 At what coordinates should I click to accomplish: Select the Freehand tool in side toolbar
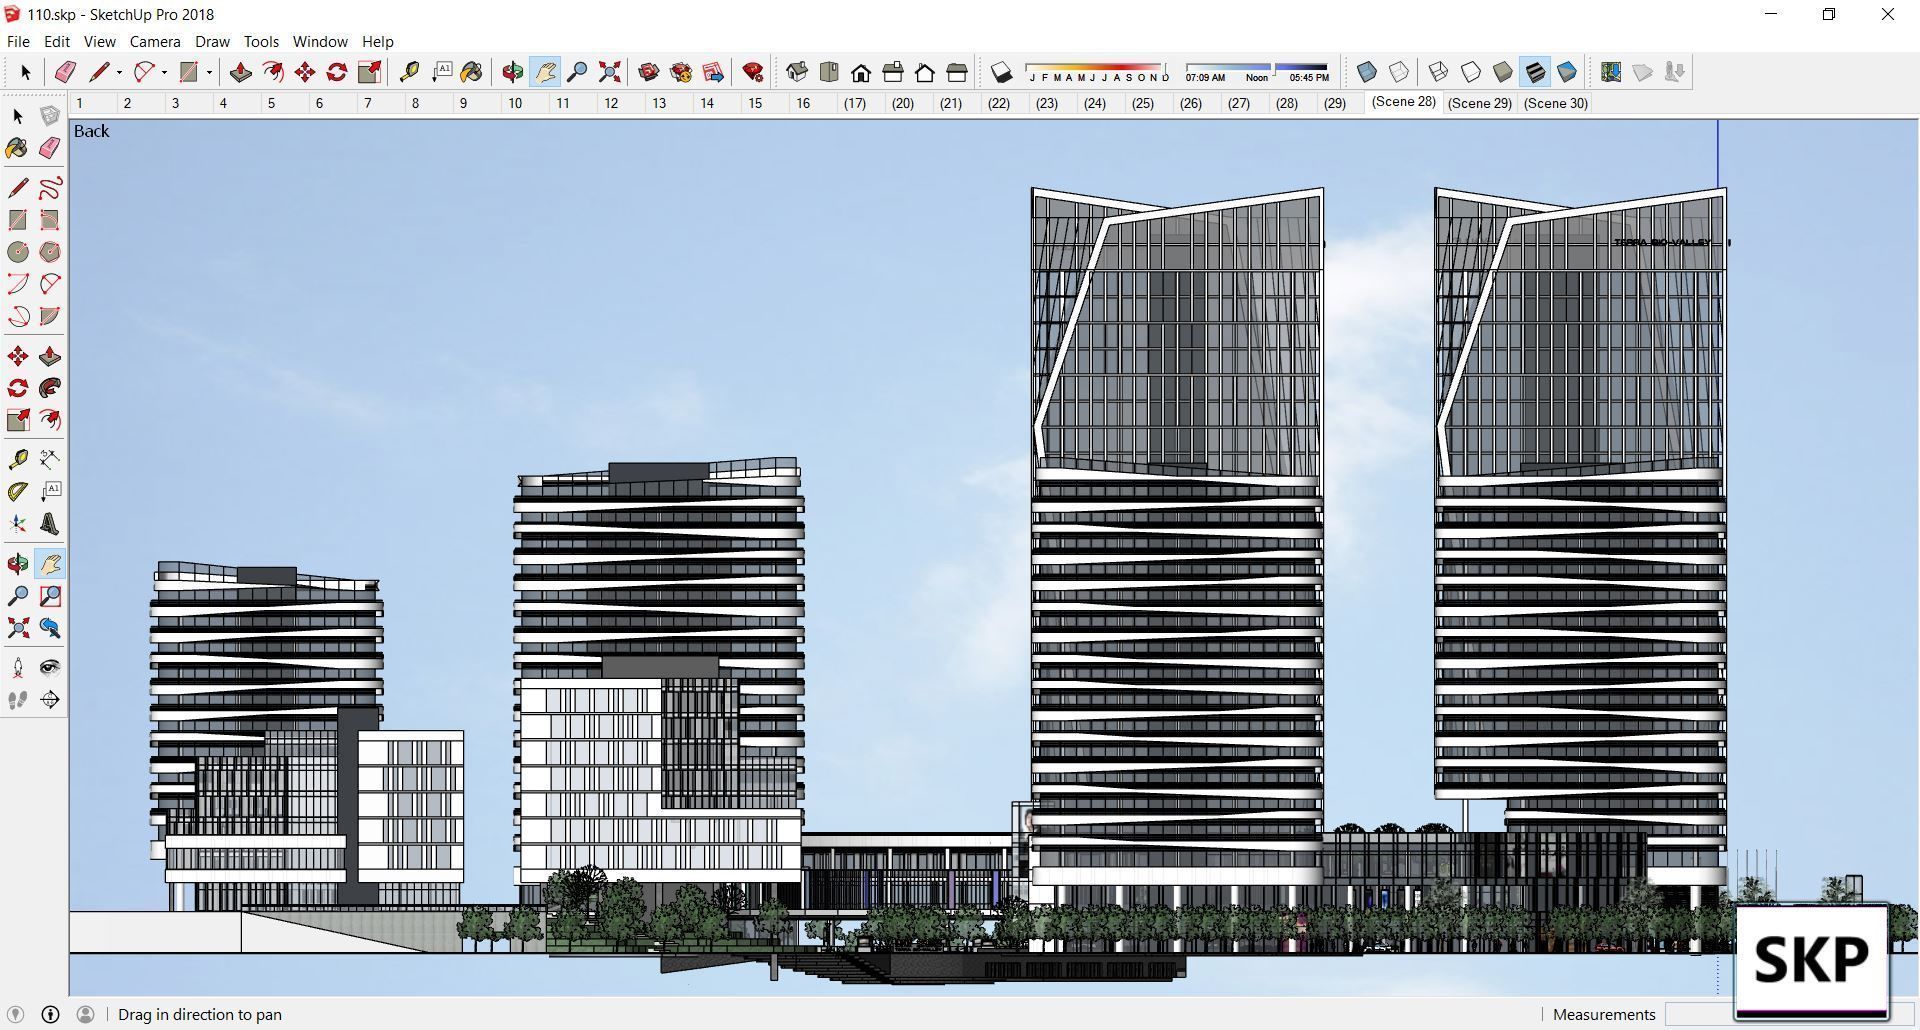click(x=50, y=188)
